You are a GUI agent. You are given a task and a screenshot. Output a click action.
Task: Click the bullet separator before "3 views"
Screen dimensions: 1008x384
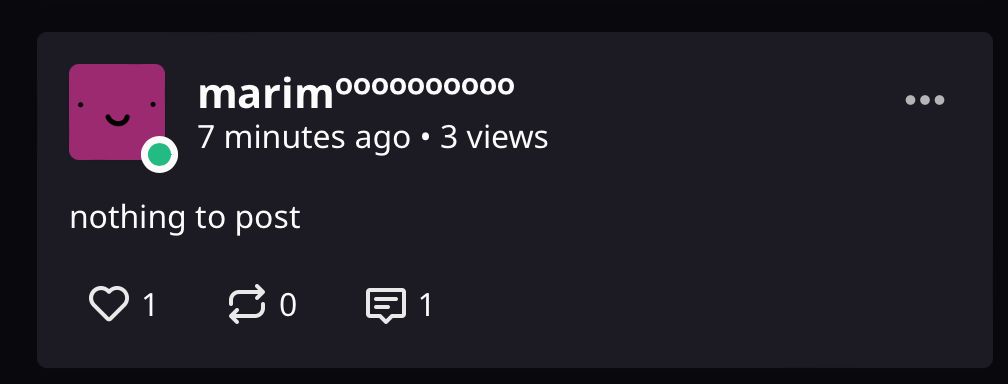click(x=426, y=138)
